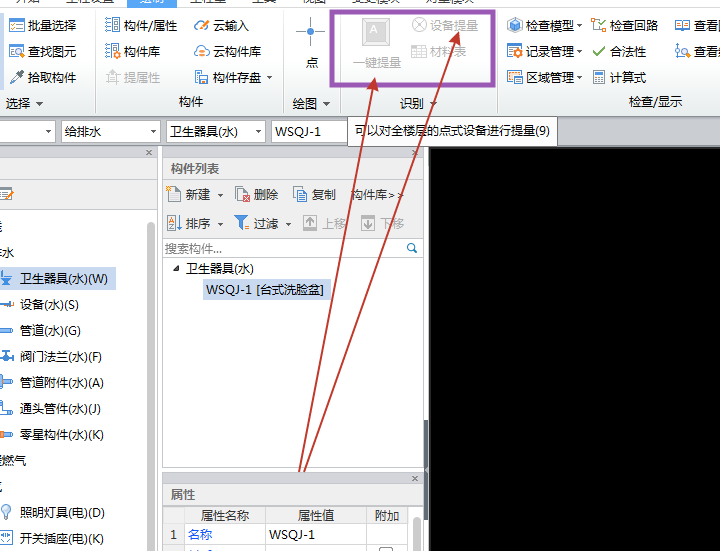Open the 新建 dropdown arrow

click(220, 196)
